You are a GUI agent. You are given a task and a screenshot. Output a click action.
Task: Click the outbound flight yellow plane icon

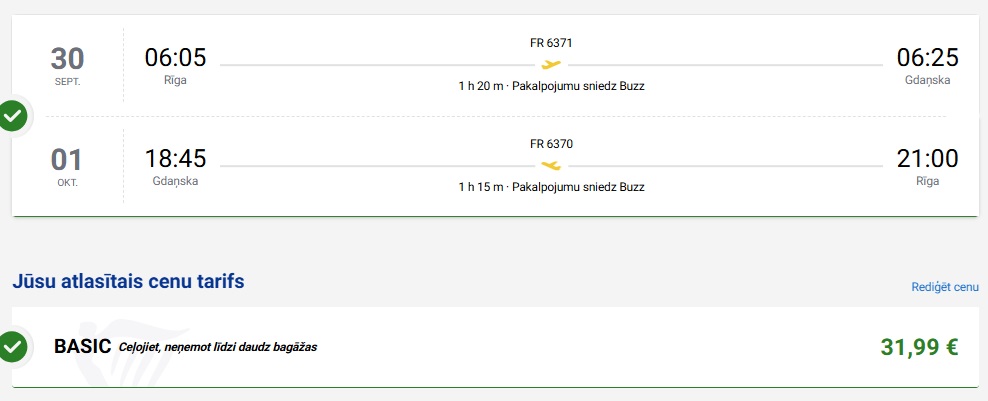point(551,64)
